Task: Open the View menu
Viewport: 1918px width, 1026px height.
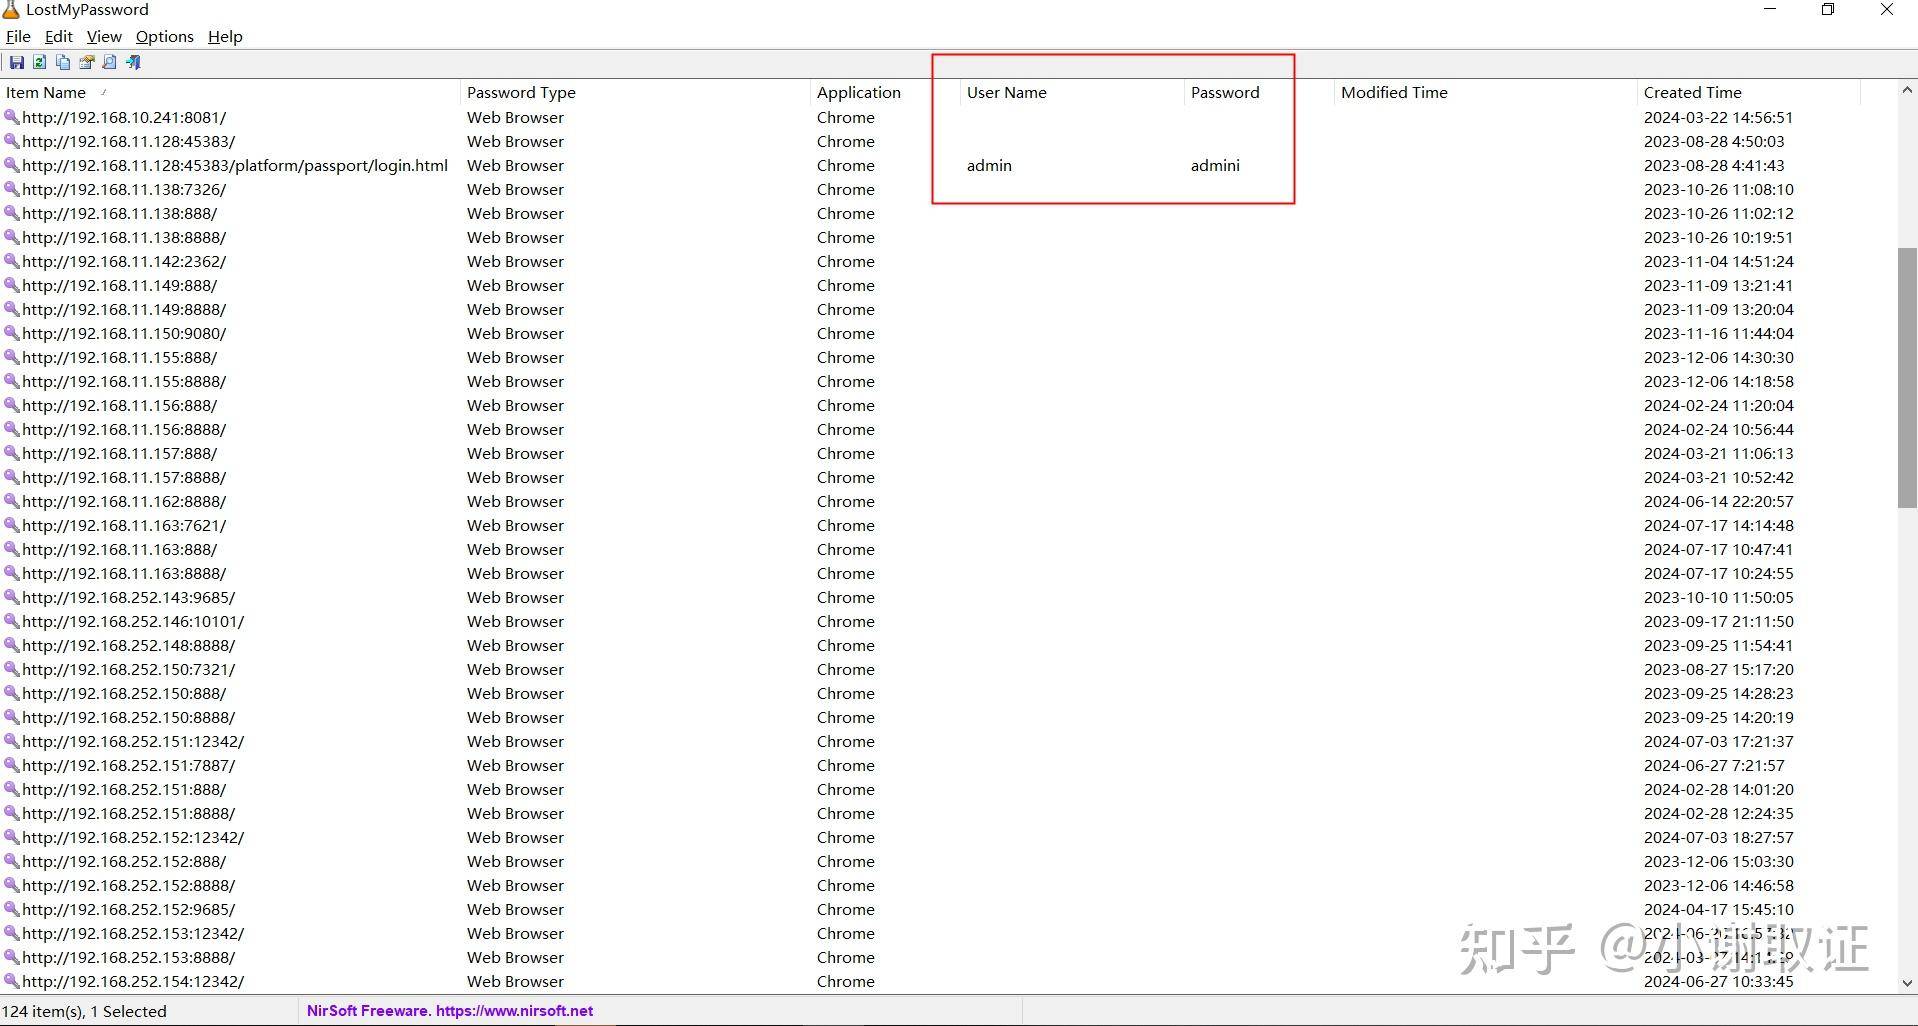Action: pyautogui.click(x=104, y=36)
